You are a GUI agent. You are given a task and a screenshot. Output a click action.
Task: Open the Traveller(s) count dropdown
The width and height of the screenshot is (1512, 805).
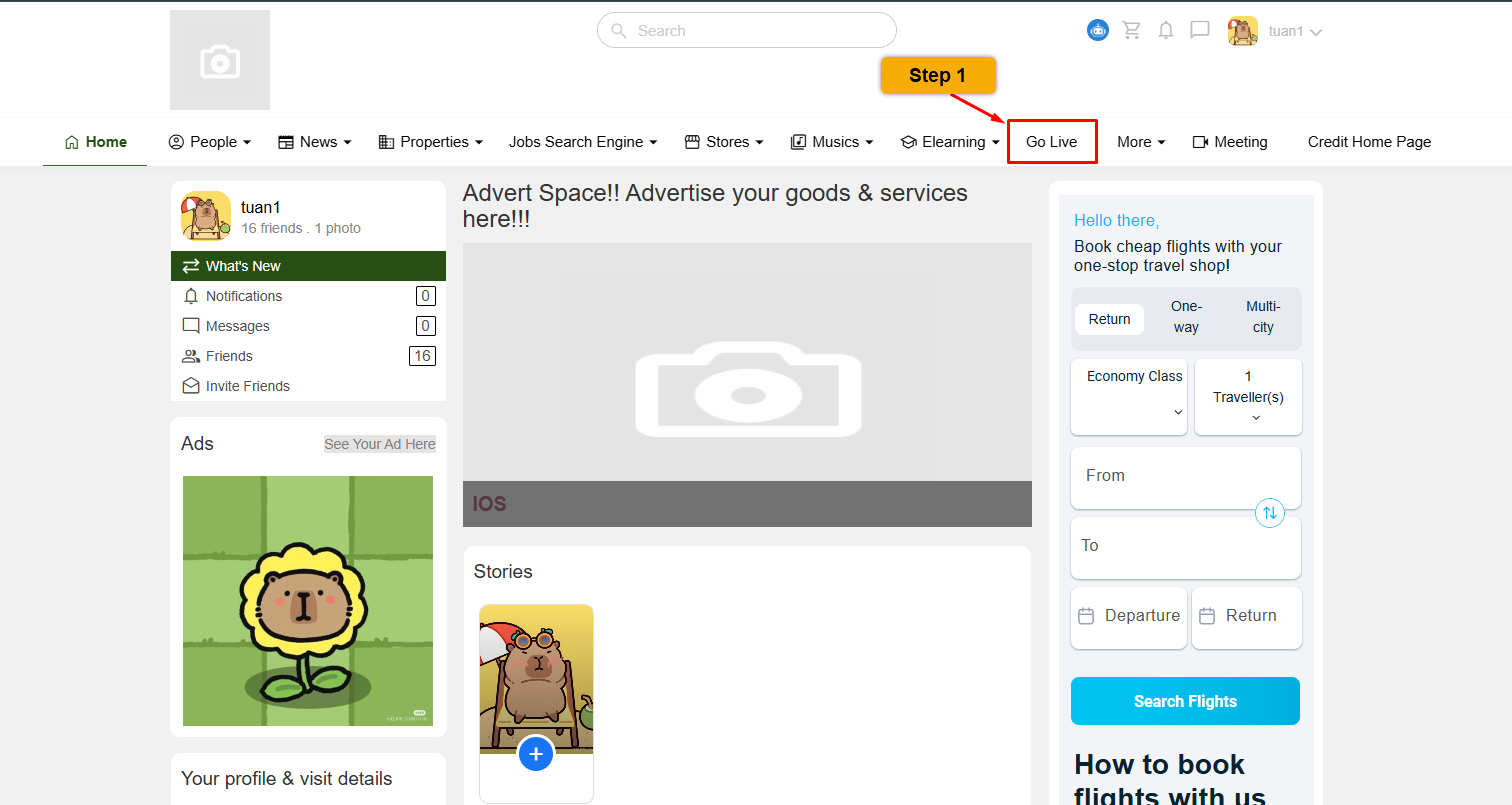[x=1248, y=397]
